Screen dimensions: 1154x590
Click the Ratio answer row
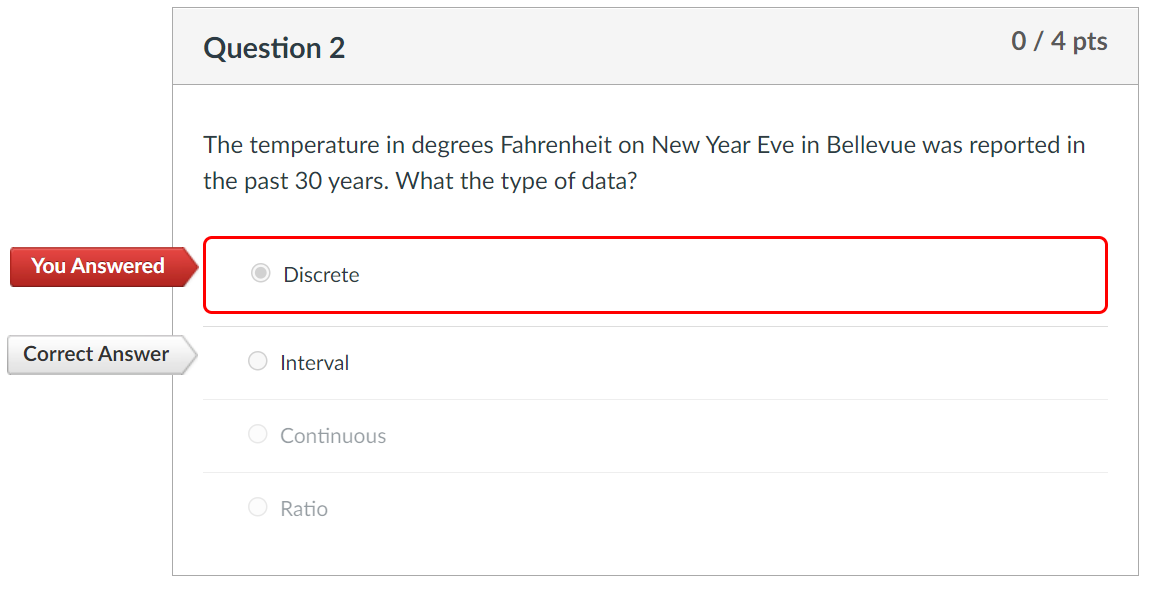pos(655,507)
